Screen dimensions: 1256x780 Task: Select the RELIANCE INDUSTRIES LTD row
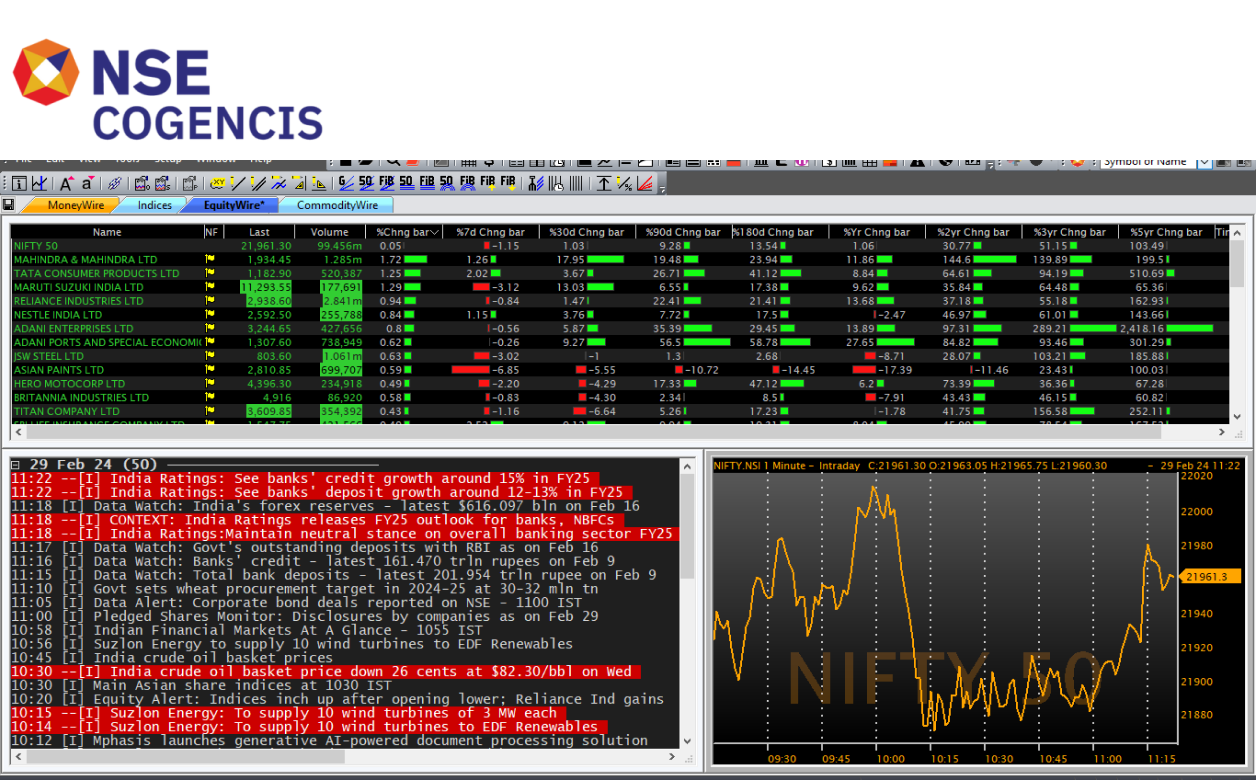[78, 301]
